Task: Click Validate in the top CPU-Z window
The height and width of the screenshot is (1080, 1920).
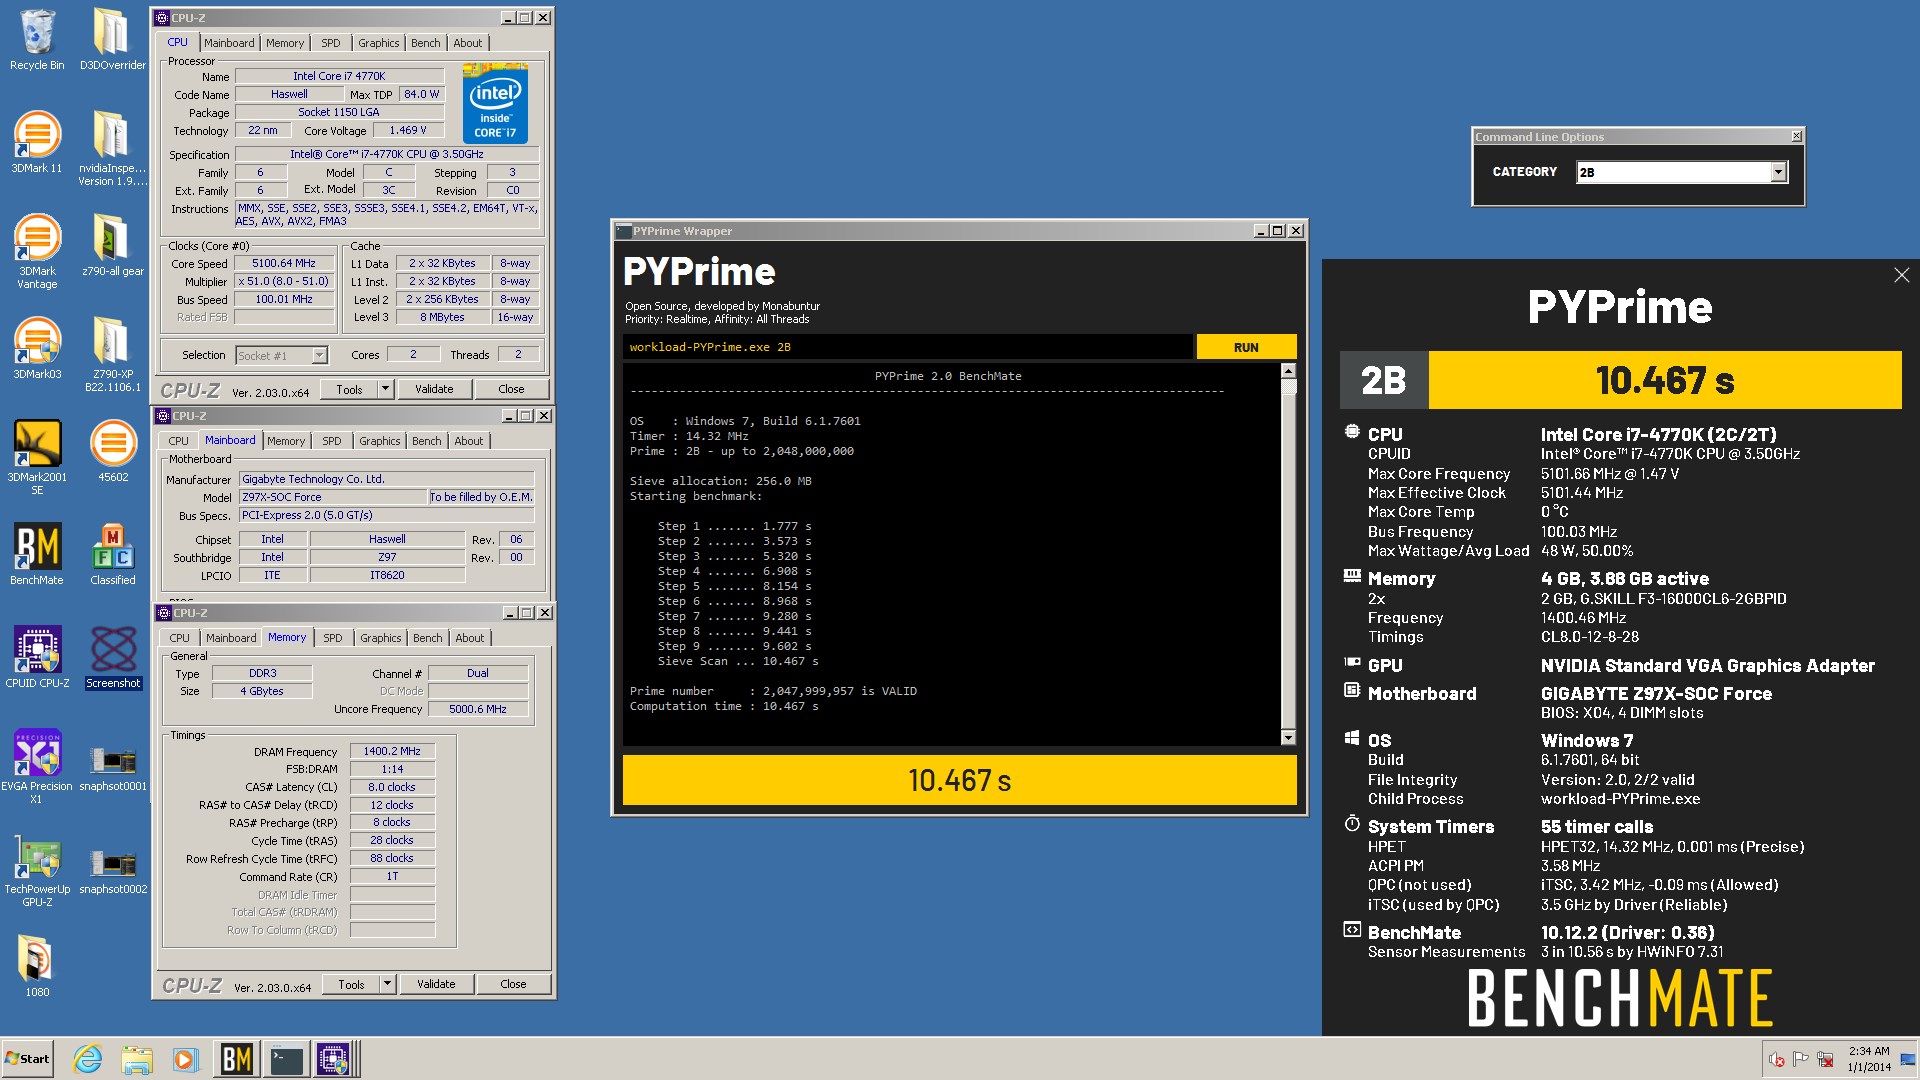Action: tap(434, 389)
